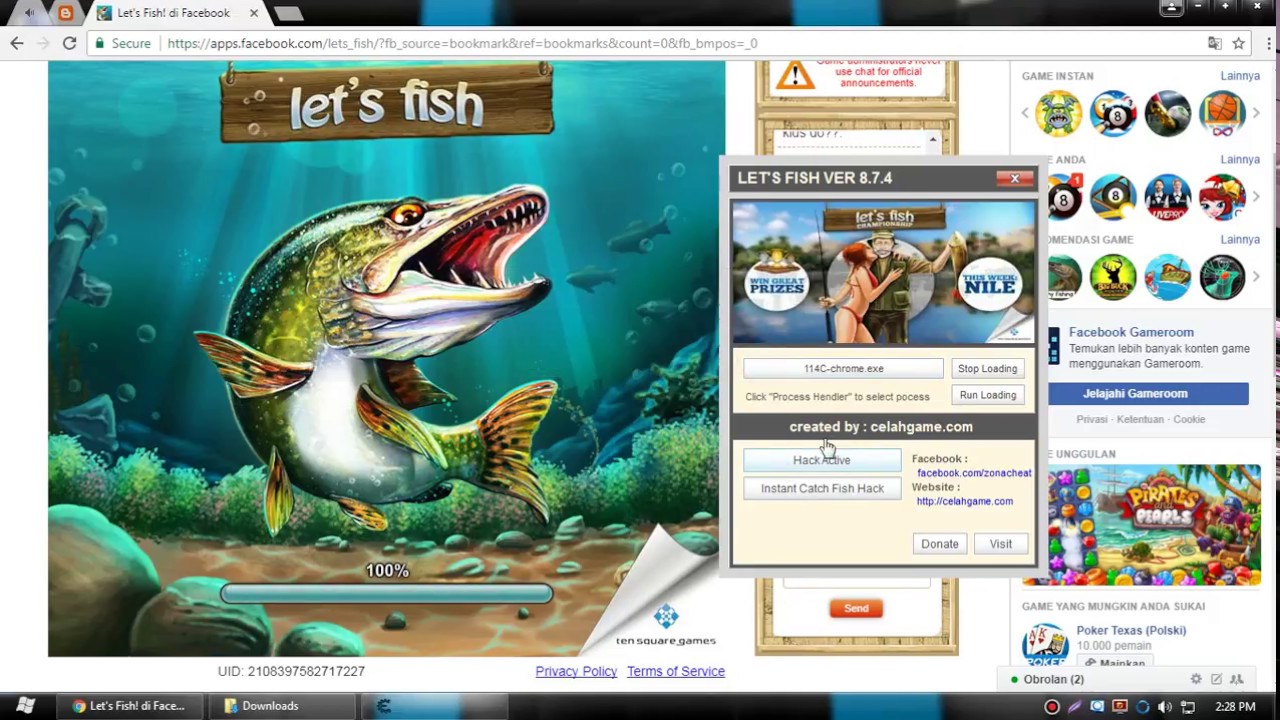Go back using the browser back arrow
The height and width of the screenshot is (720, 1280).
tap(17, 43)
